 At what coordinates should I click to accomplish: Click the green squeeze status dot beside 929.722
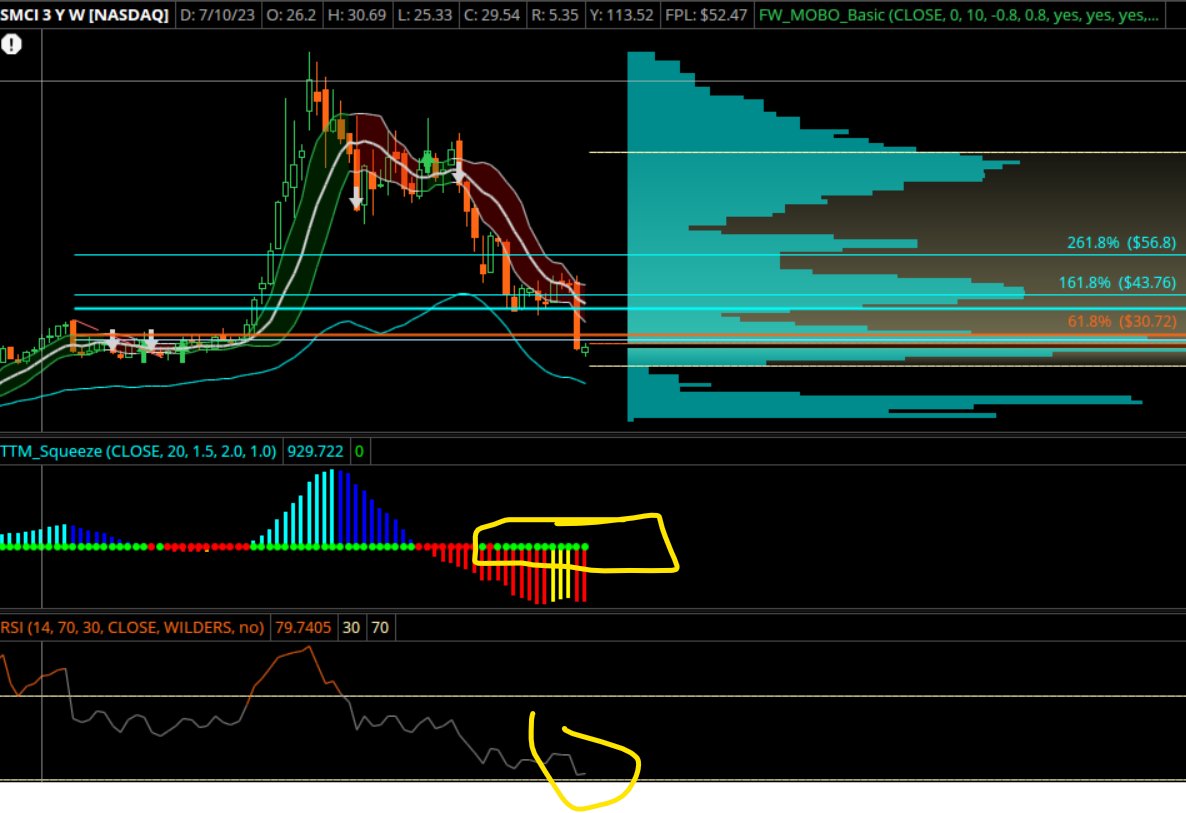[361, 451]
